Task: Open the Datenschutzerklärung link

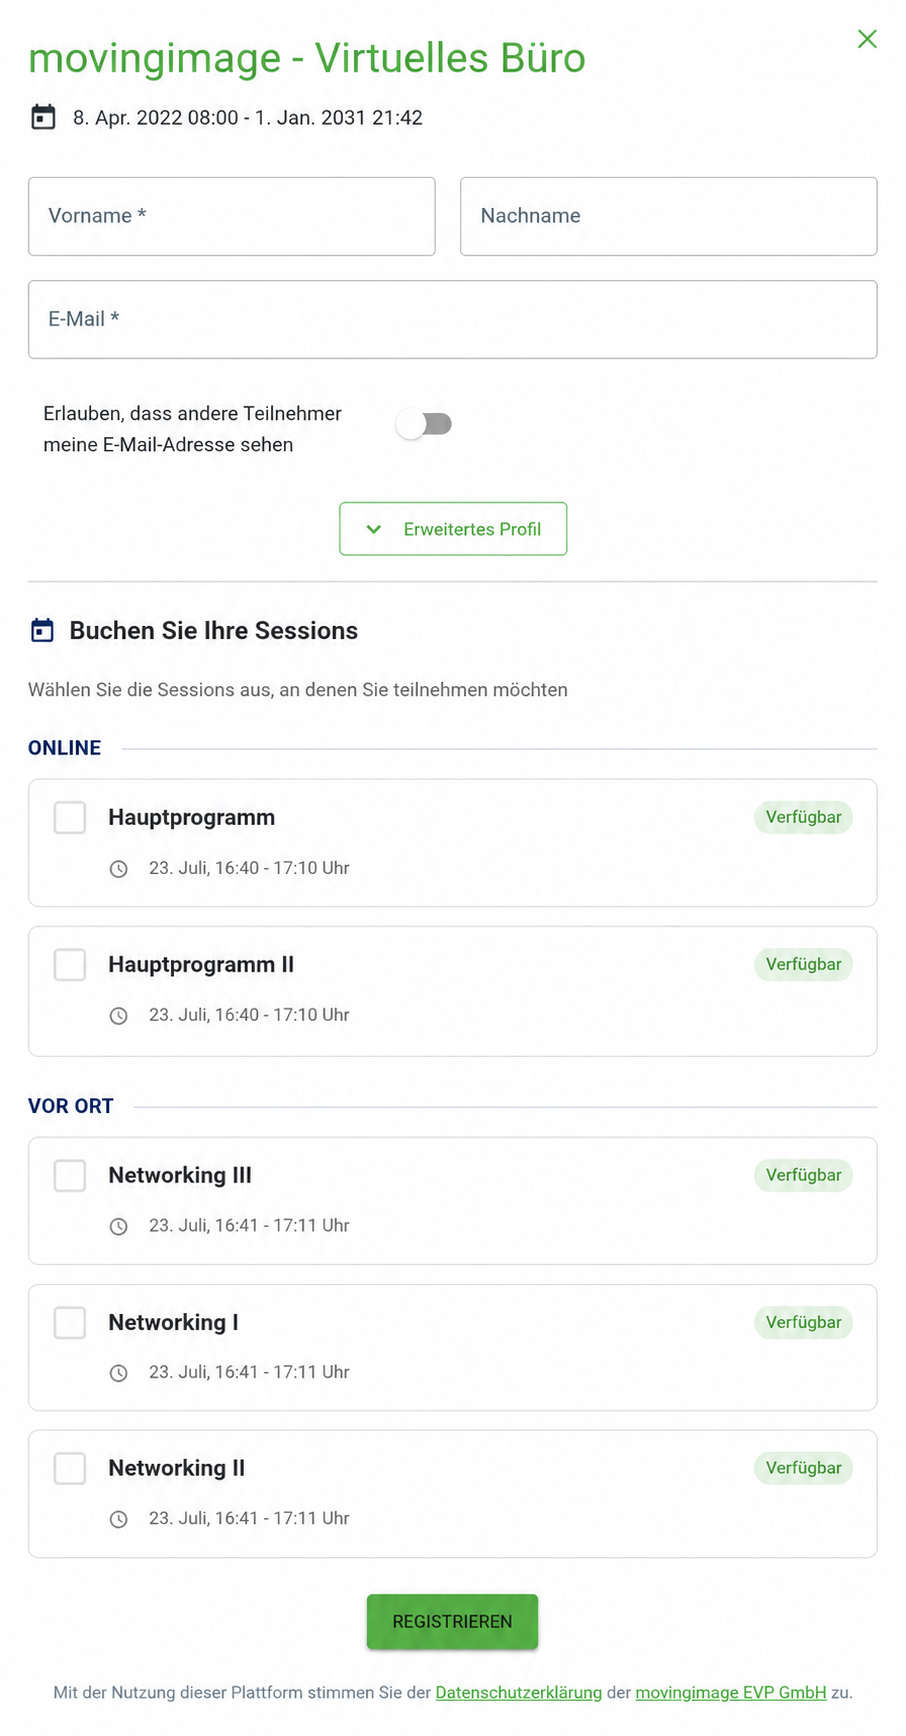Action: pos(519,1692)
